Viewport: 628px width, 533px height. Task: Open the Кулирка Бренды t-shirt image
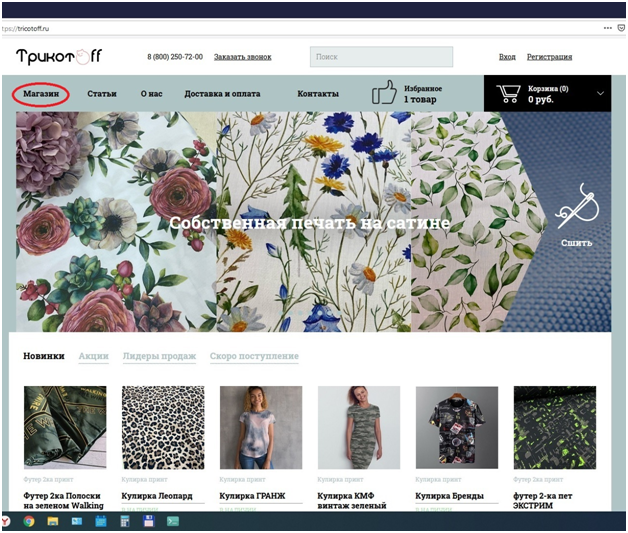[x=457, y=427]
